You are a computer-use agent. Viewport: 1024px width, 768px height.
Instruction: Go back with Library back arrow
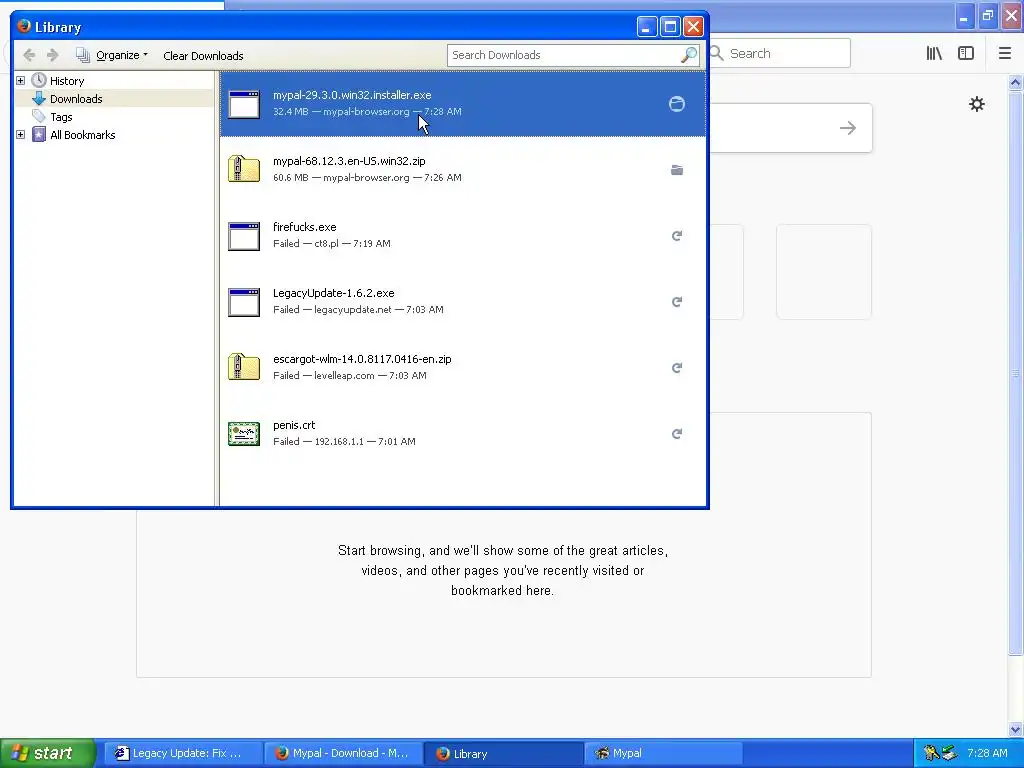click(29, 56)
